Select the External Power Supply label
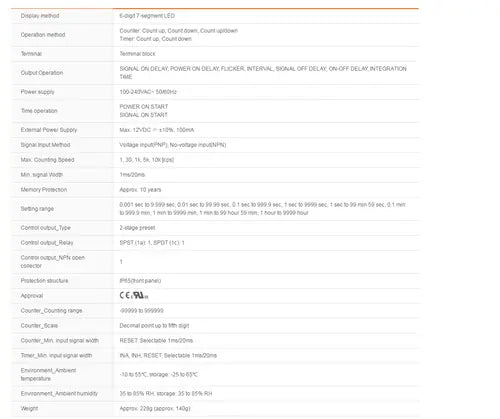 [x=49, y=130]
